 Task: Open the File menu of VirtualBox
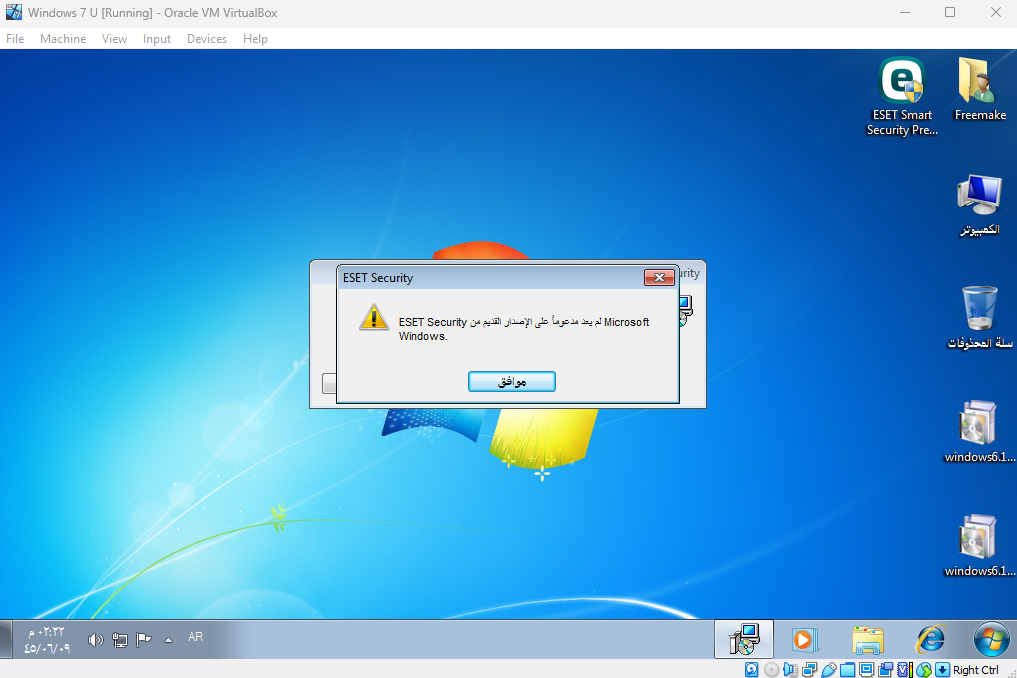[x=15, y=39]
